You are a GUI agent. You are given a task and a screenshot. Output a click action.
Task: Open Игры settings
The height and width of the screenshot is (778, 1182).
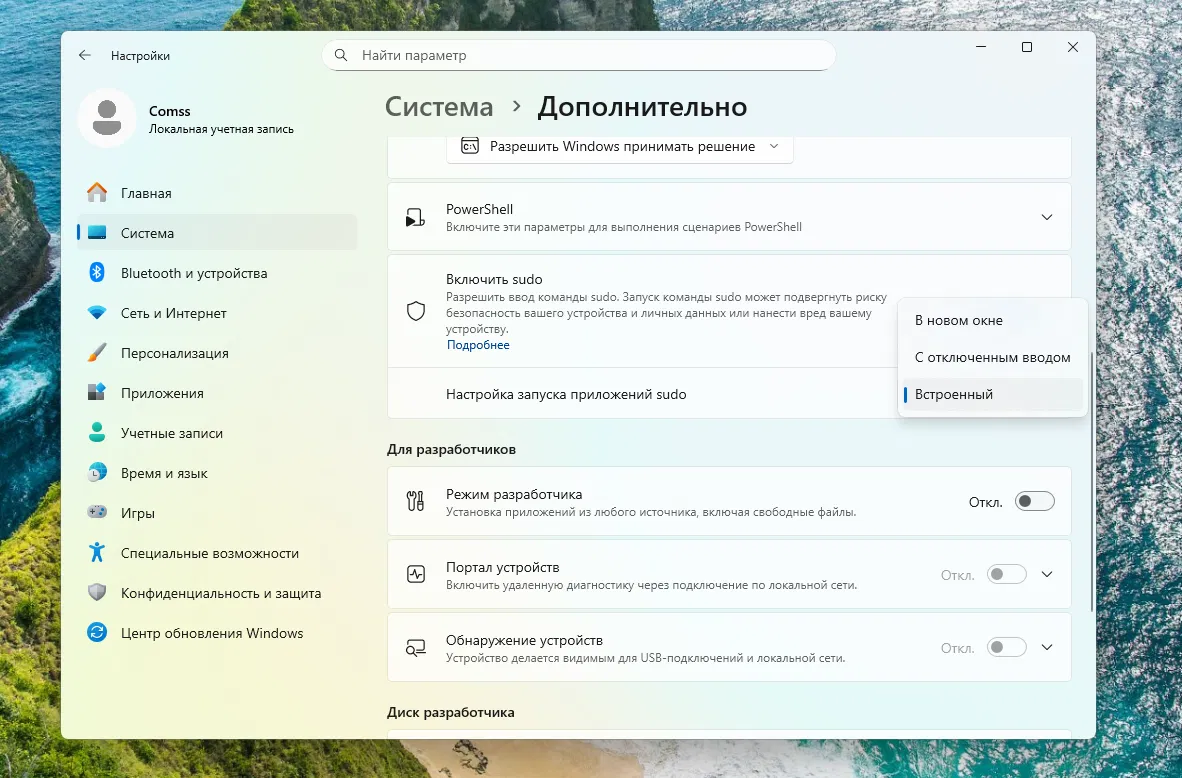217,513
